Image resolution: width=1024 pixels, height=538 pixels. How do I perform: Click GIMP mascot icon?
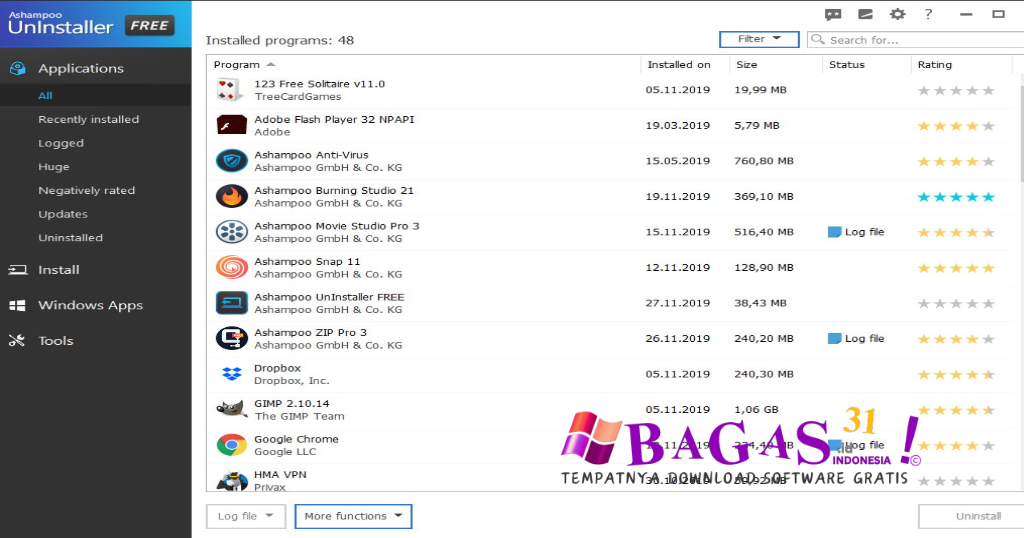[231, 409]
